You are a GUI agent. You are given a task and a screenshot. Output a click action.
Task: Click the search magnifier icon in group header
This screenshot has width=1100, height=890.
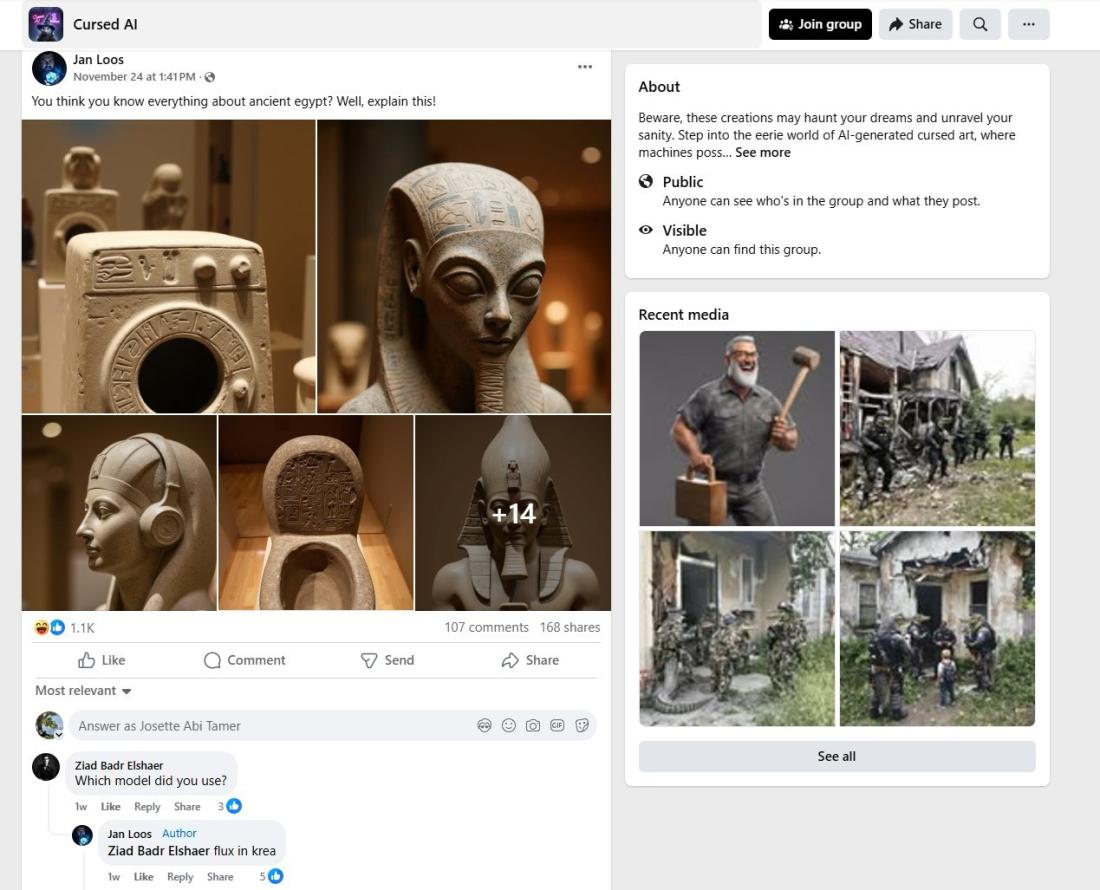click(x=980, y=25)
